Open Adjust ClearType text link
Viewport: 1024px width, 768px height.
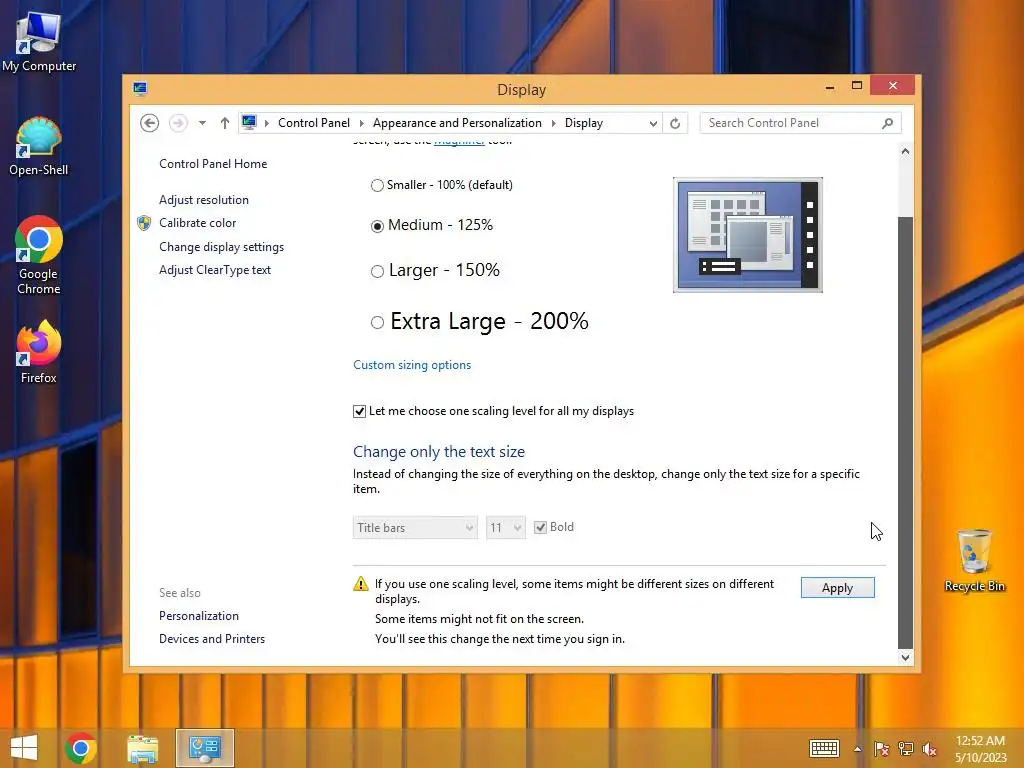(x=215, y=270)
